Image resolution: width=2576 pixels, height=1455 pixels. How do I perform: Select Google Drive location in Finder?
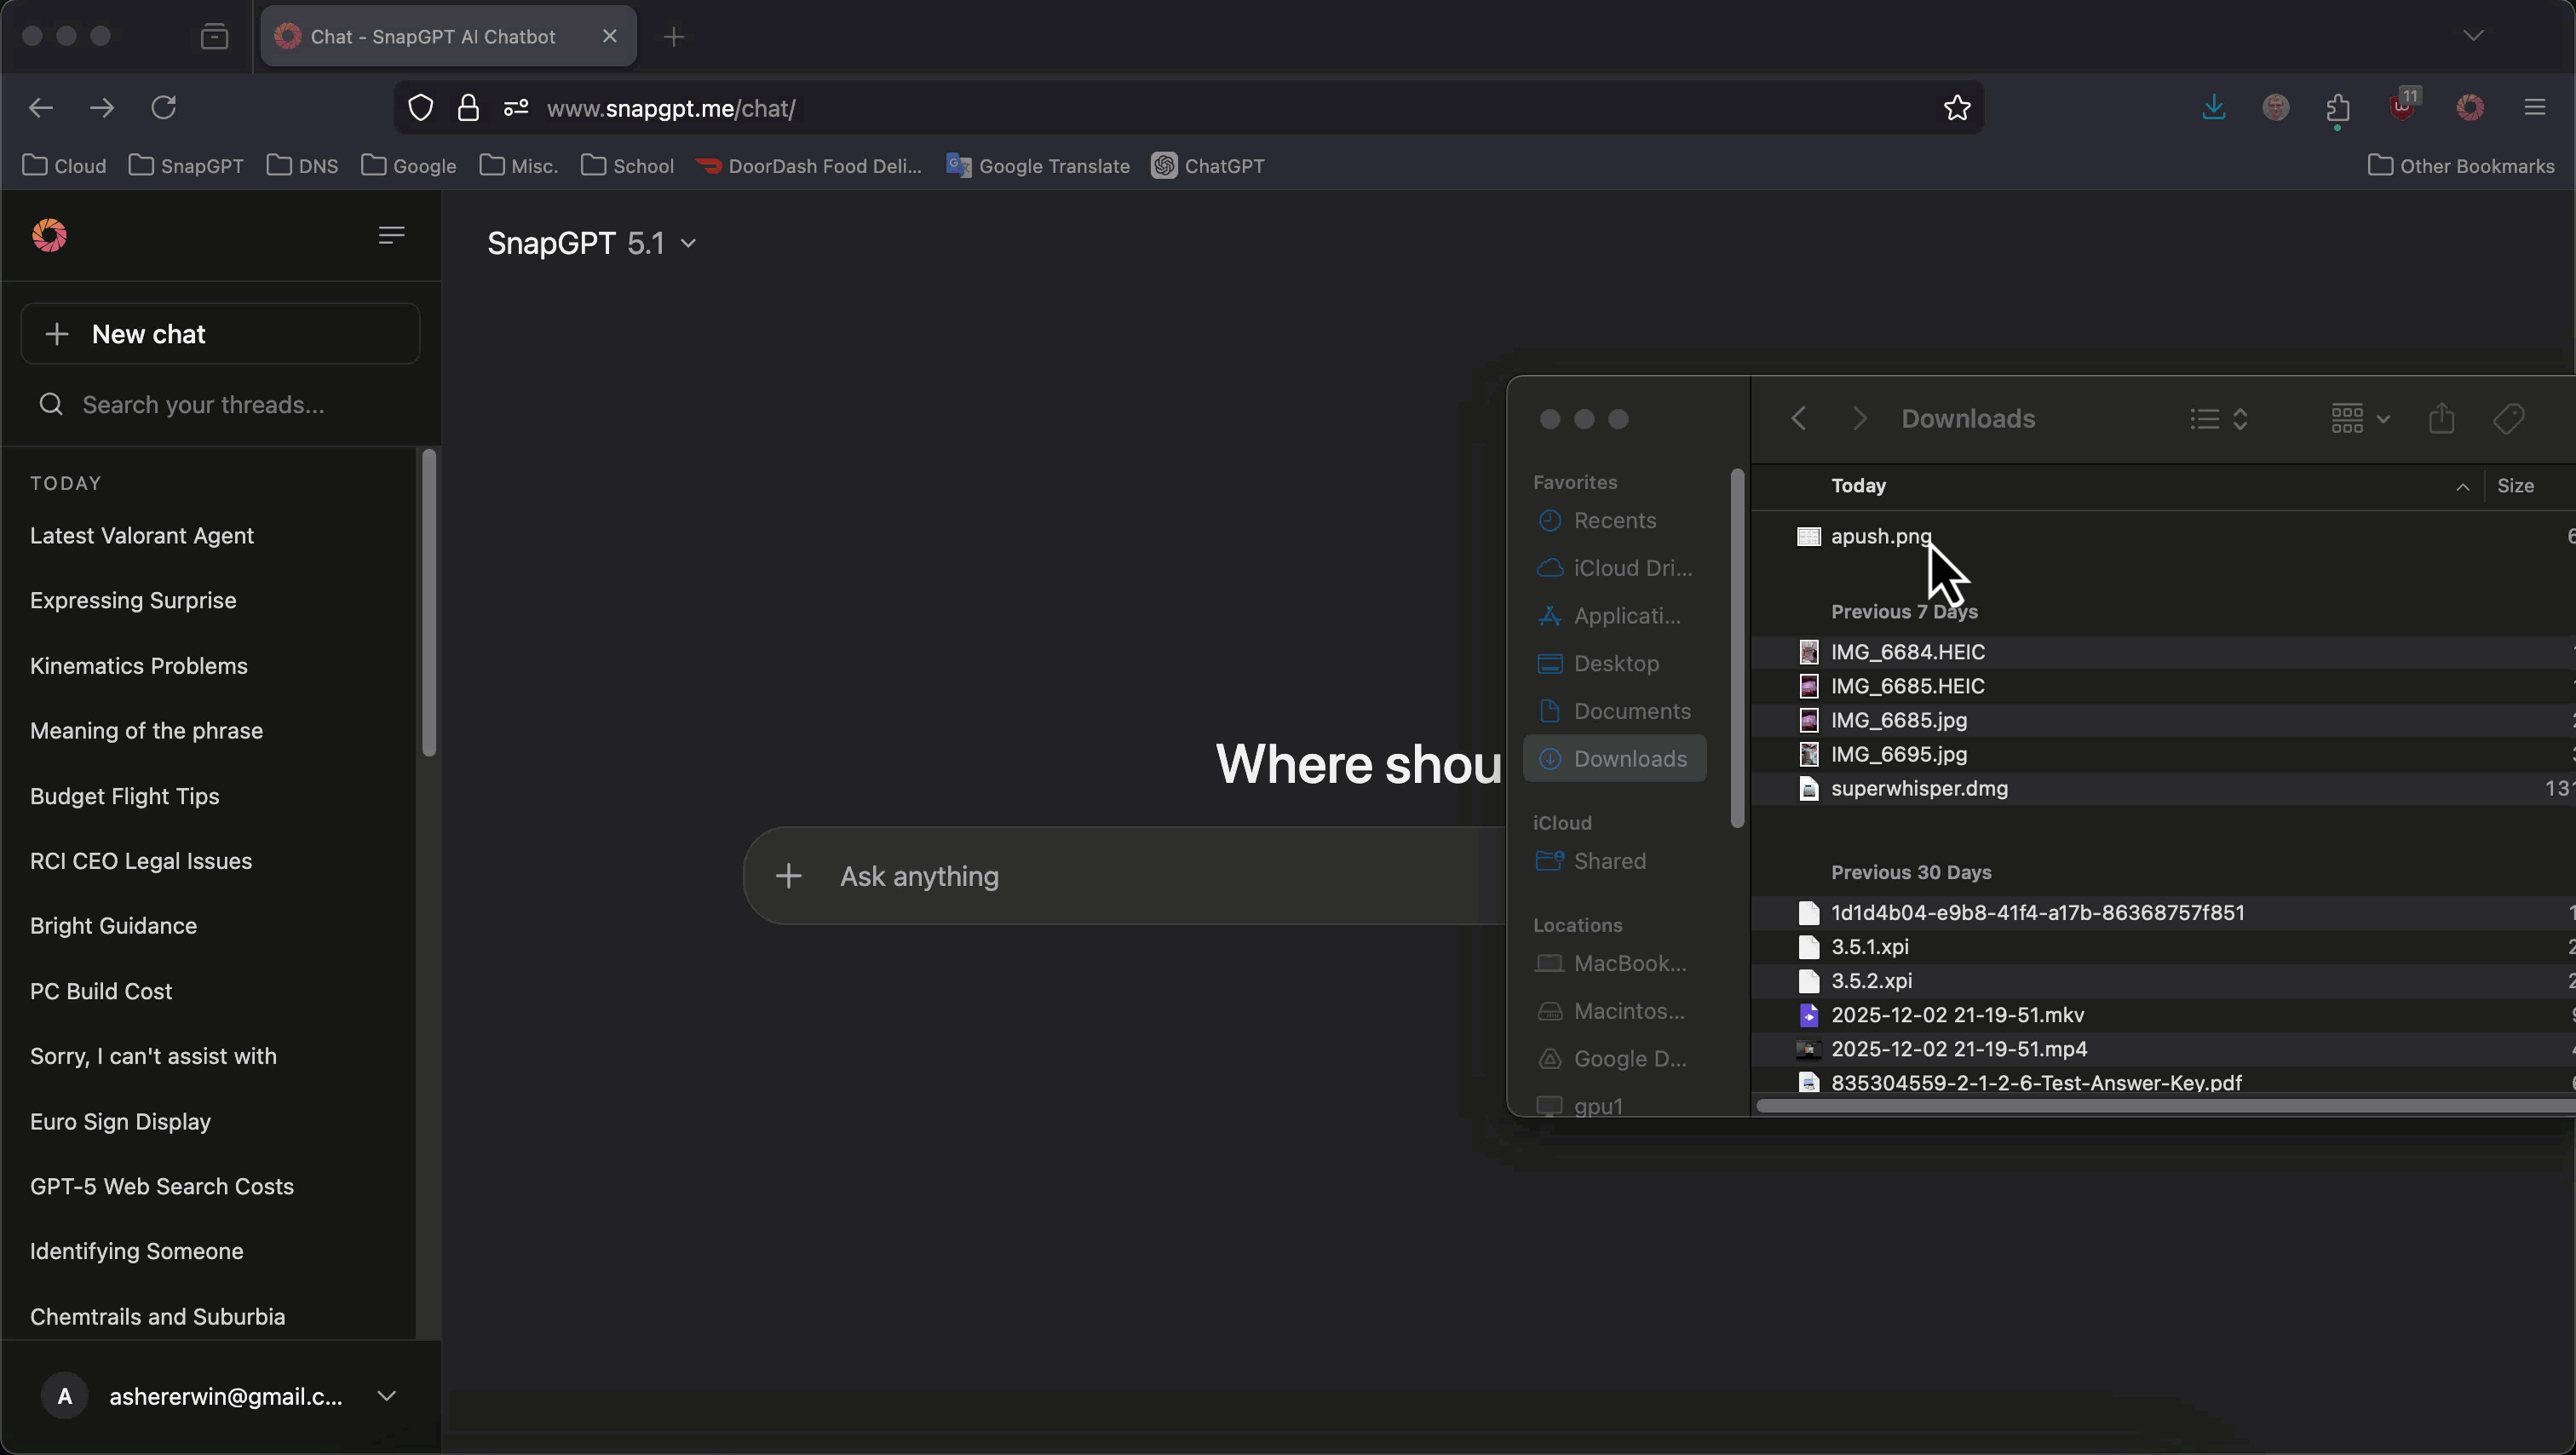1614,1059
